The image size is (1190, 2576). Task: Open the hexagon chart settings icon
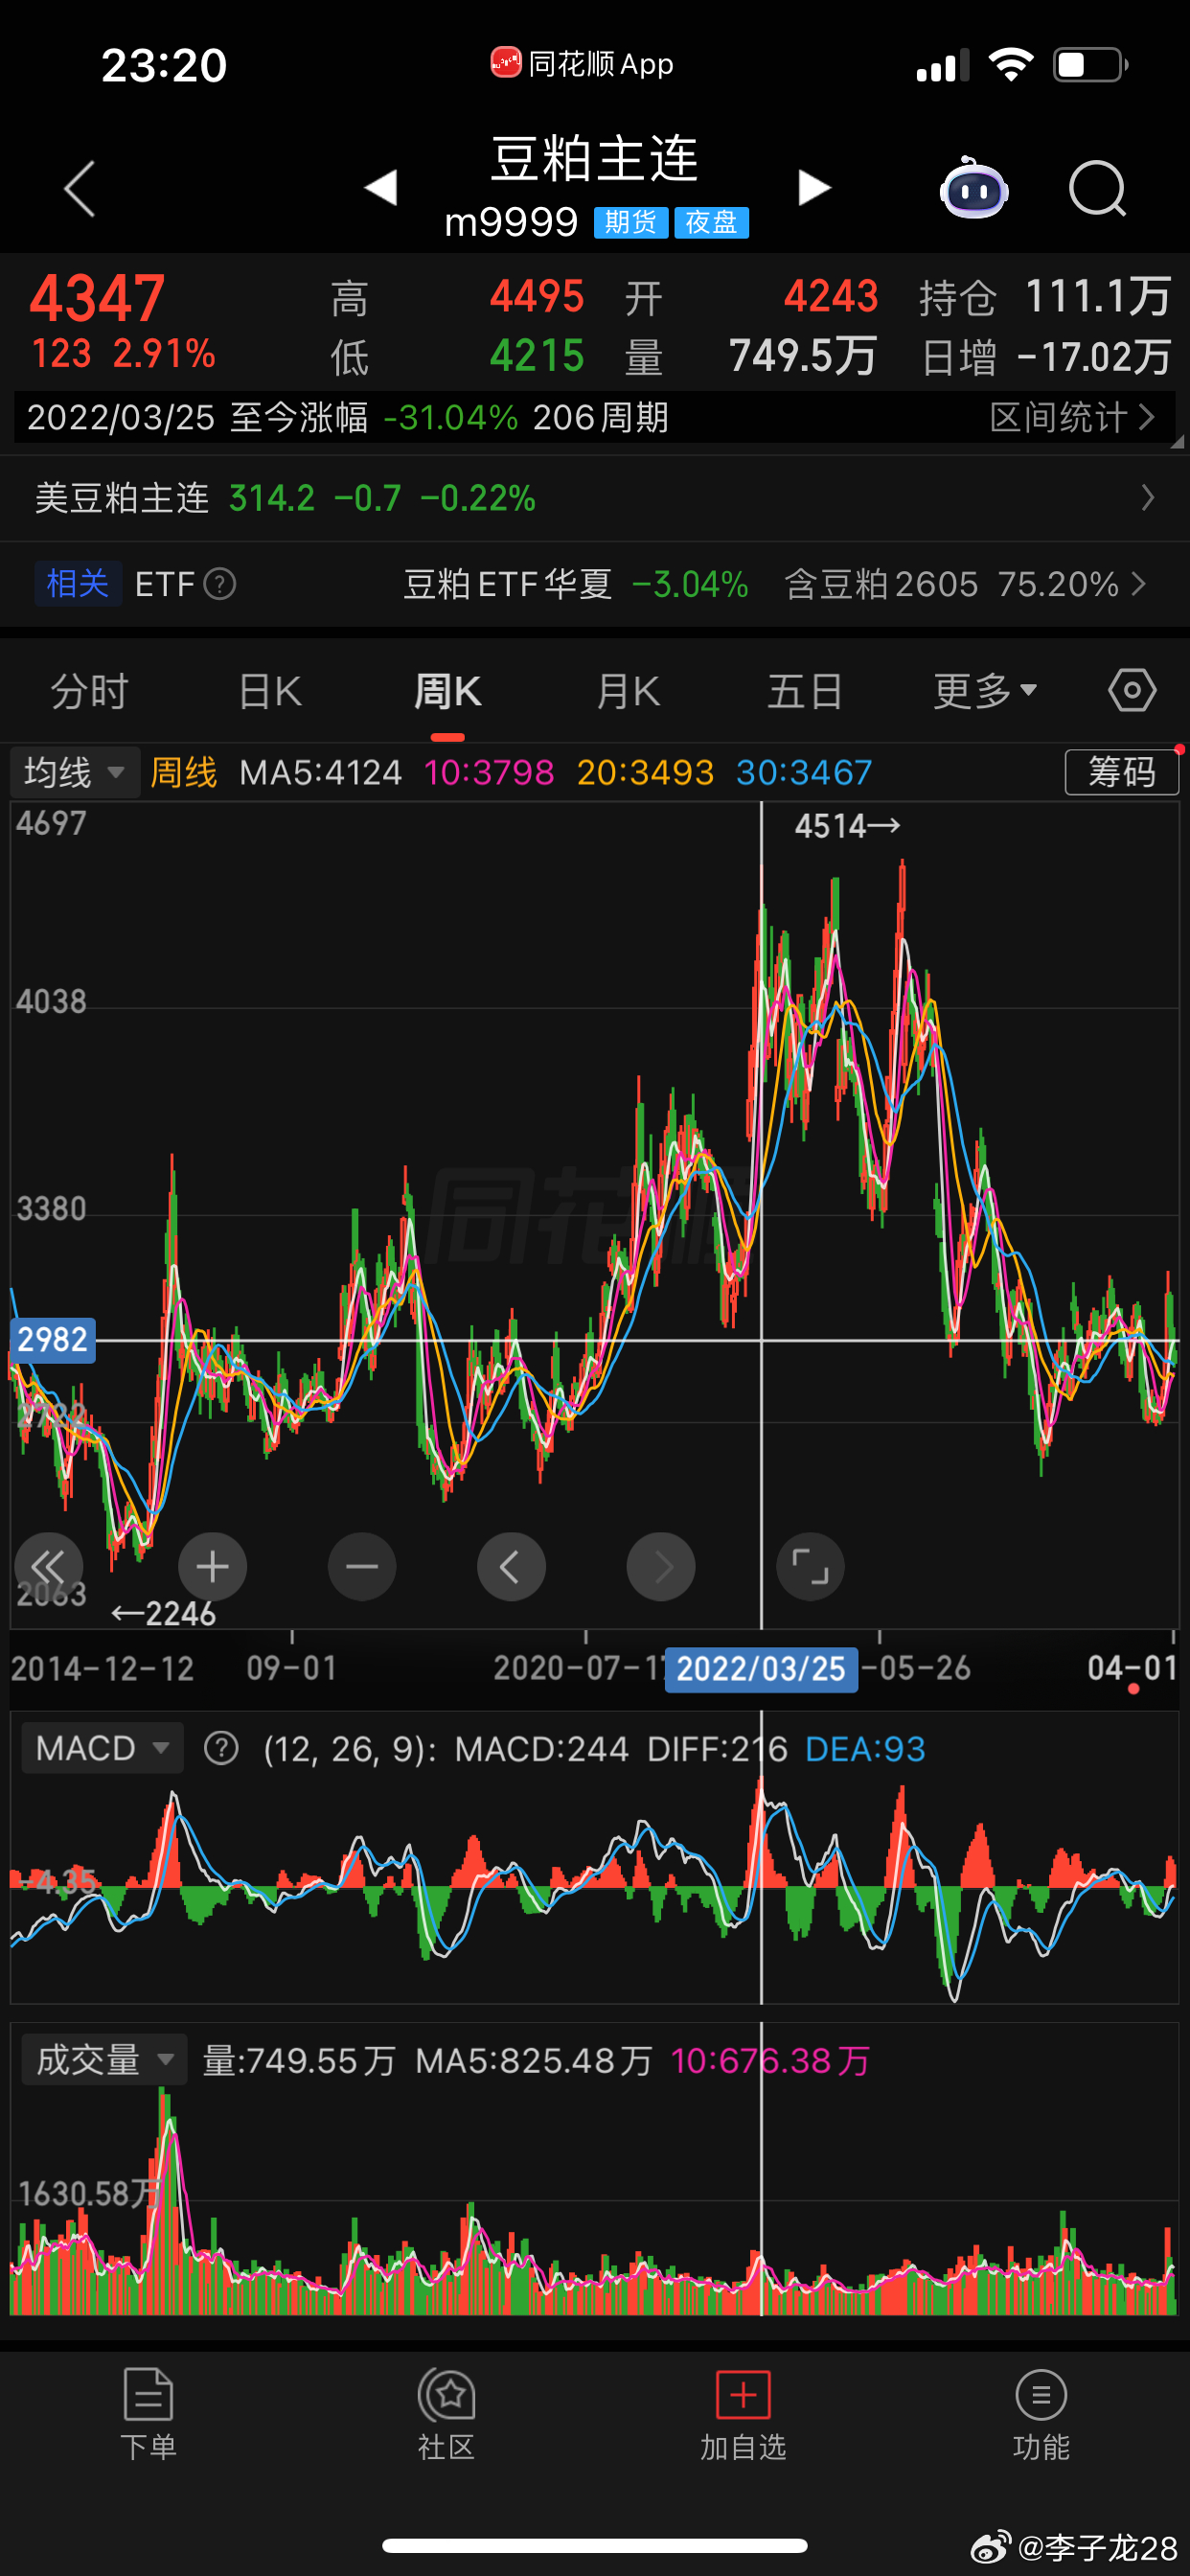(1132, 691)
